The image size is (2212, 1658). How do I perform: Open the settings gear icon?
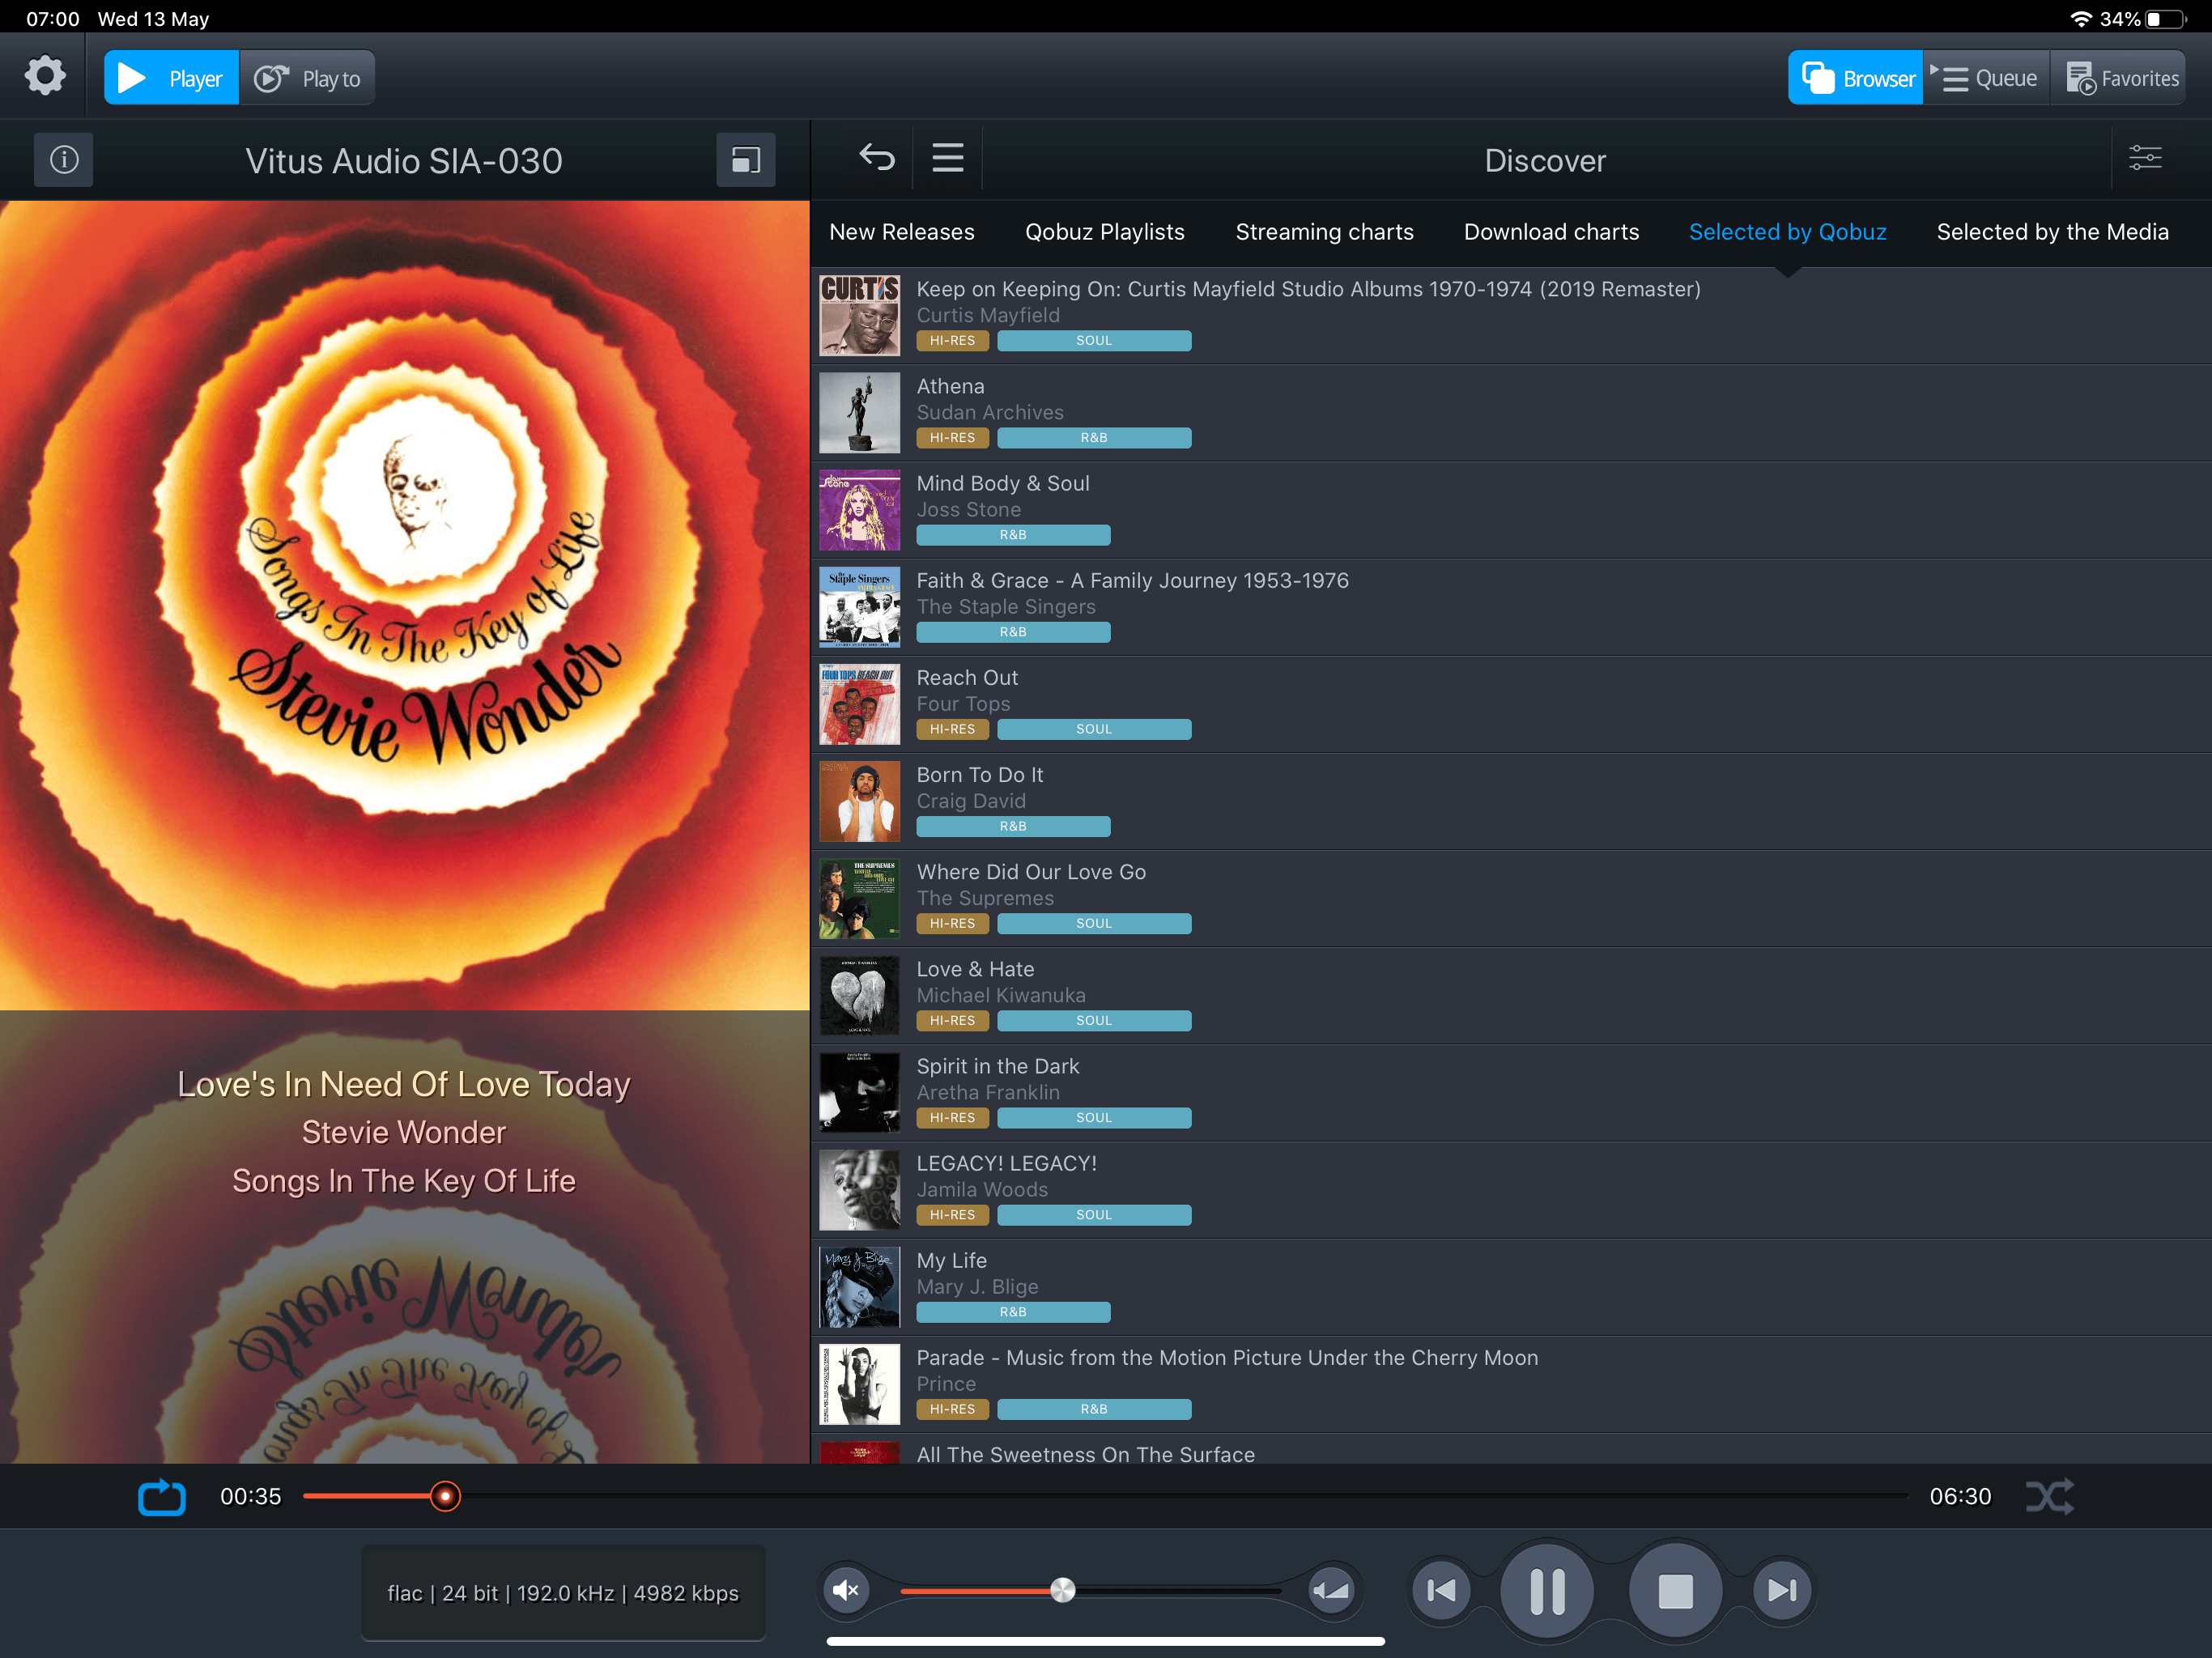[45, 77]
